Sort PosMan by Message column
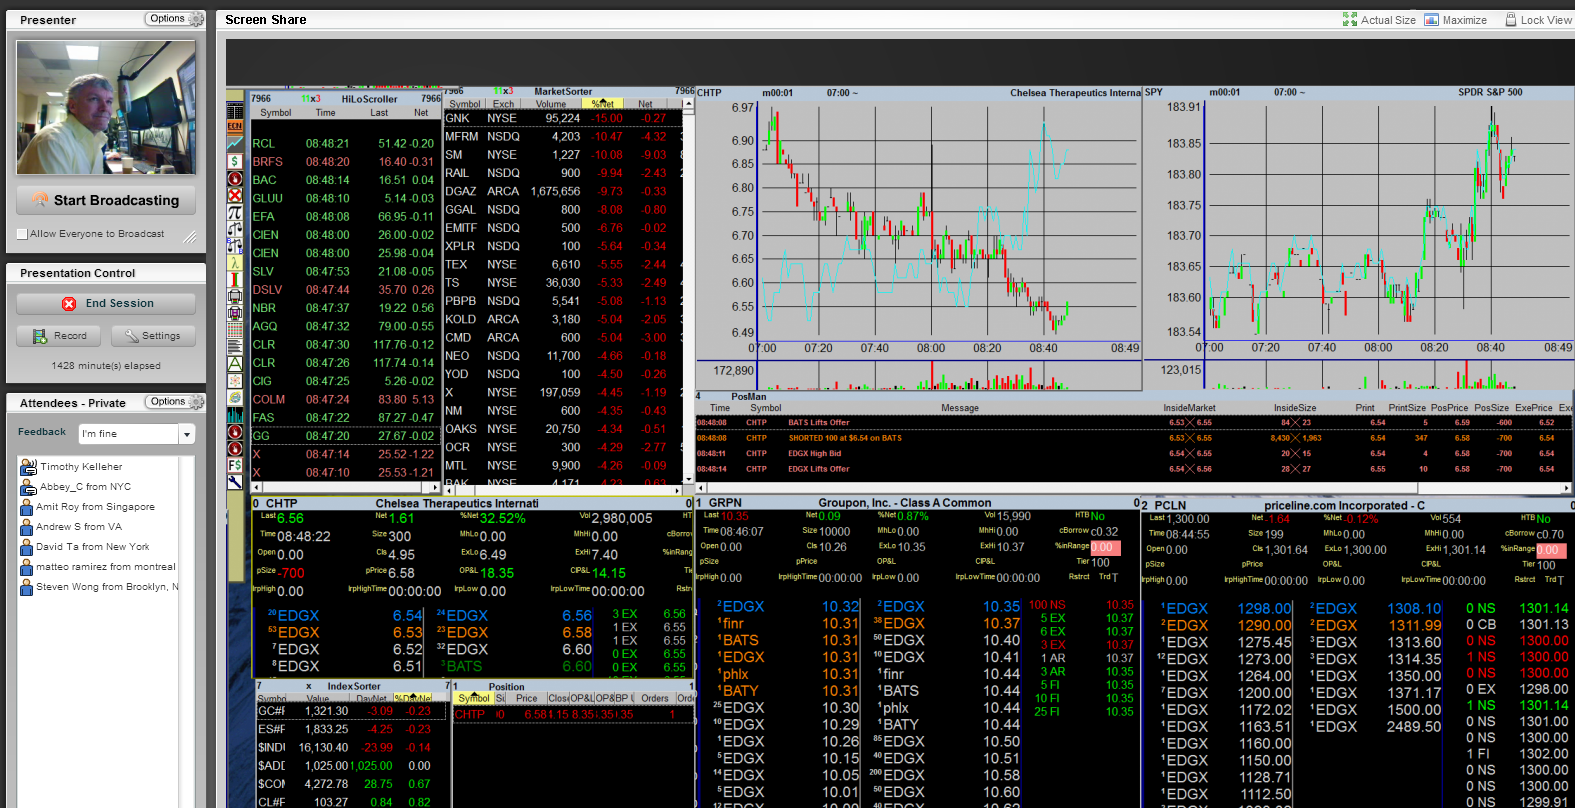This screenshot has height=808, width=1575. (960, 408)
